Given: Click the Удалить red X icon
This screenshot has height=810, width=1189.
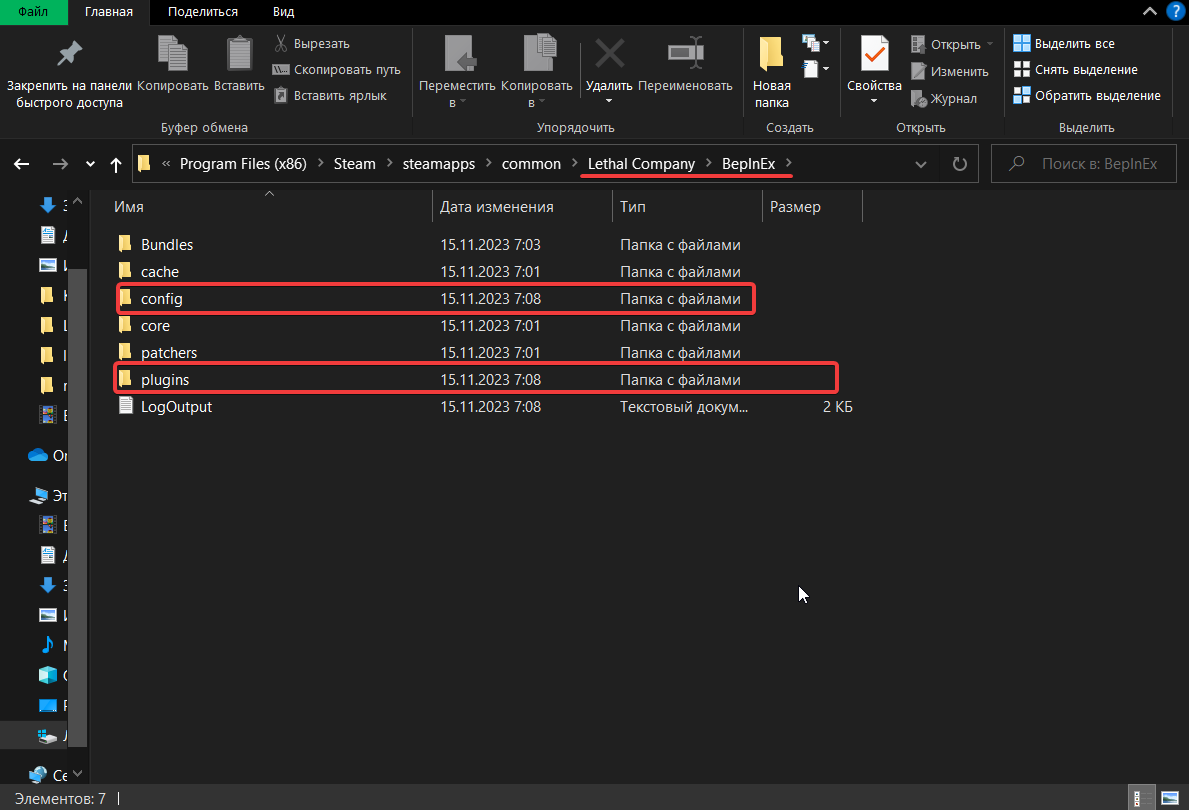Looking at the screenshot, I should point(610,54).
